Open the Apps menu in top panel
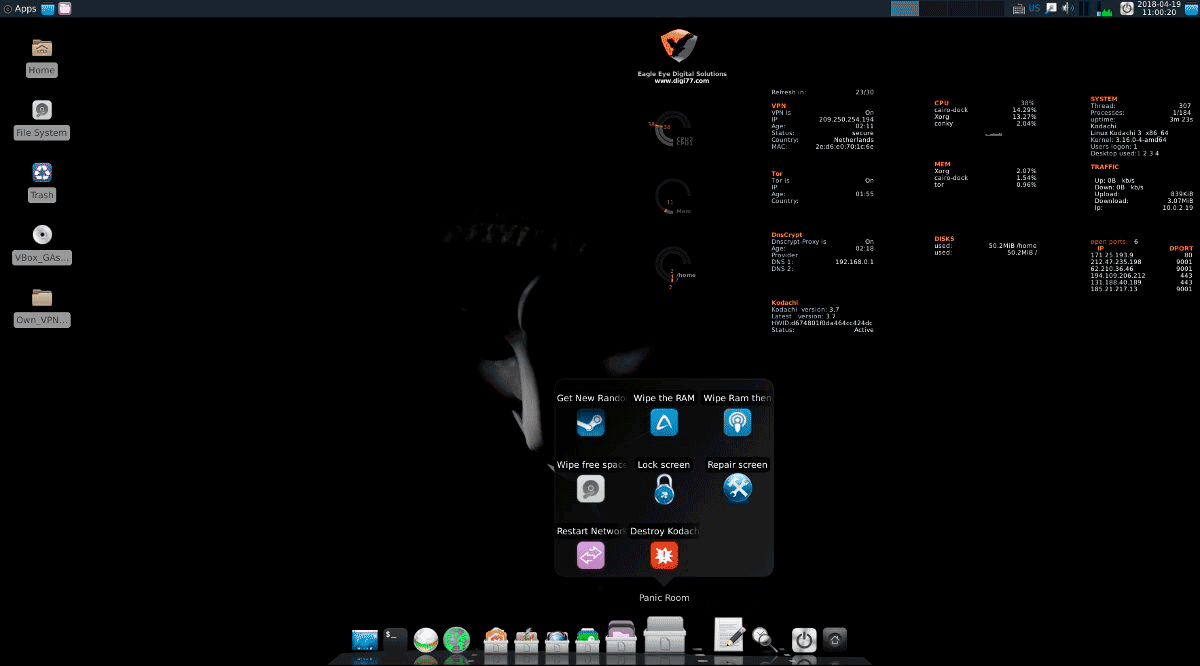 tap(20, 9)
